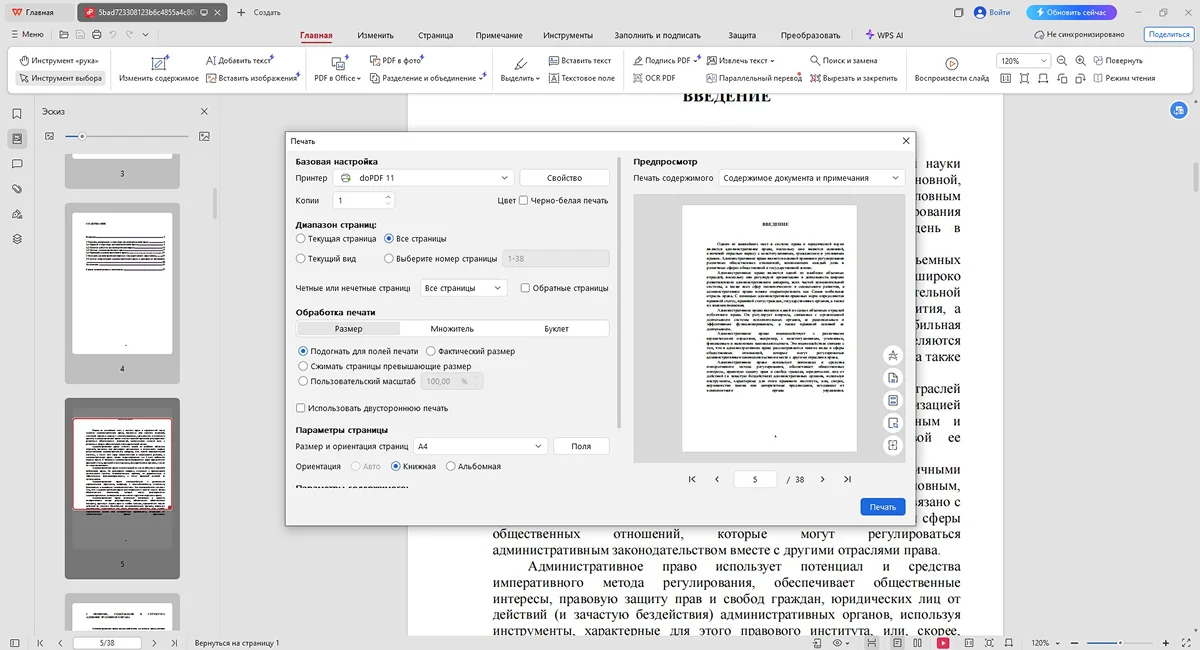Click the Свойство printer properties button
This screenshot has height=650, width=1200.
[564, 178]
